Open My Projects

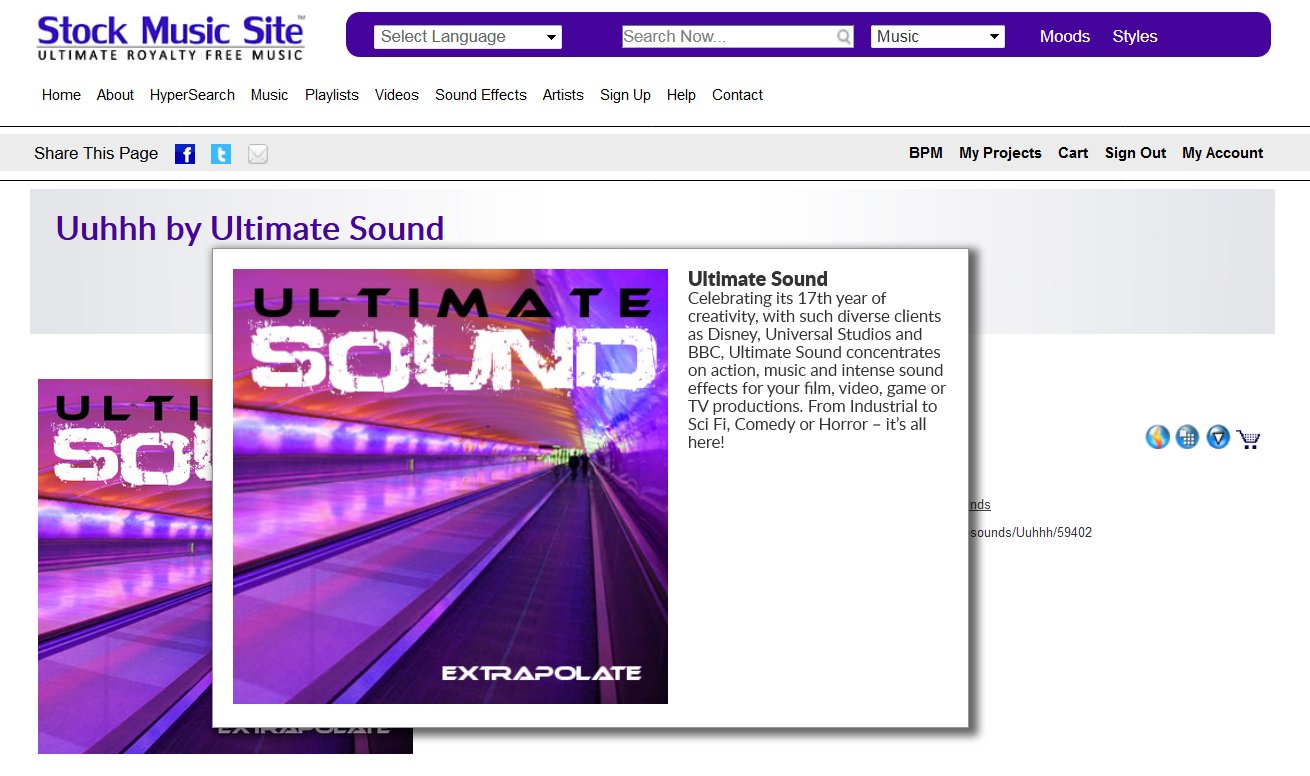[x=1000, y=153]
